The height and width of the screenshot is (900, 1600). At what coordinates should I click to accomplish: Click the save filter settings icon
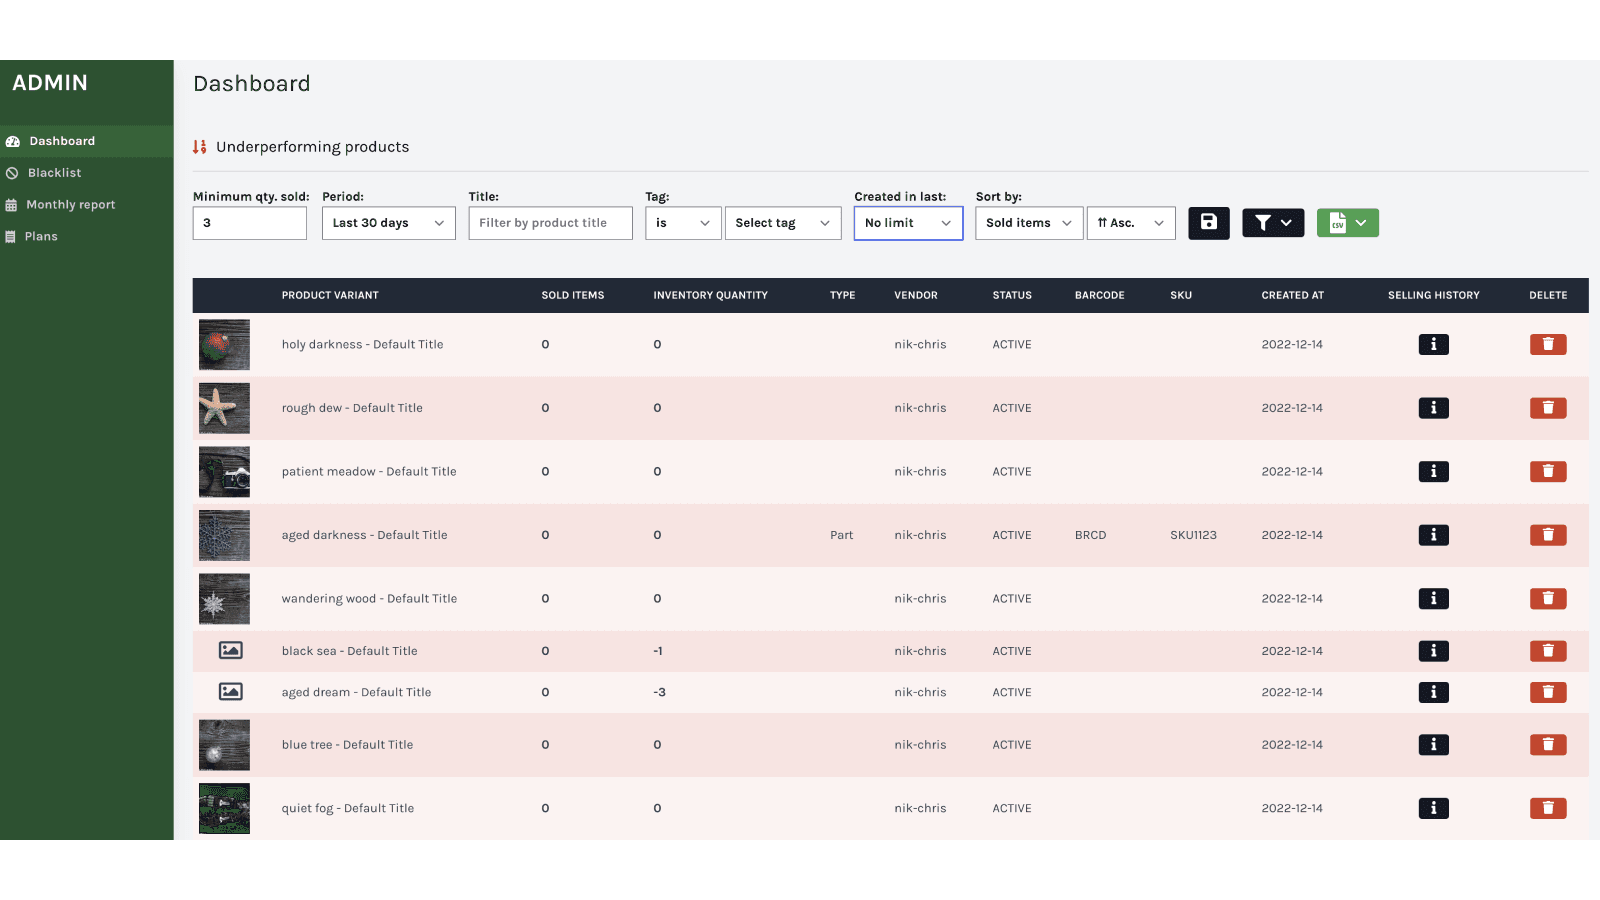[1208, 223]
